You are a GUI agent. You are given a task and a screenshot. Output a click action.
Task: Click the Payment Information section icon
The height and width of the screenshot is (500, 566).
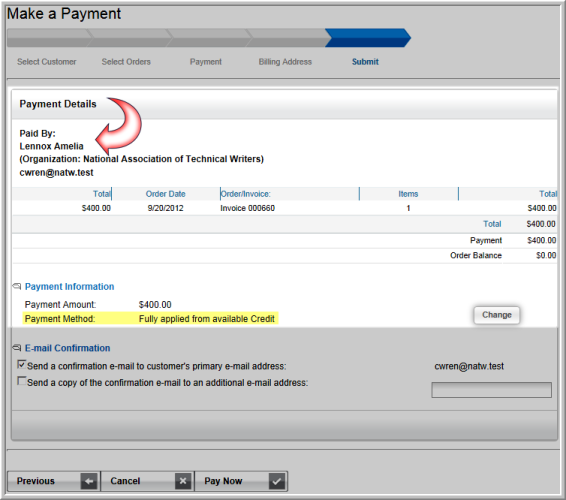(17, 287)
